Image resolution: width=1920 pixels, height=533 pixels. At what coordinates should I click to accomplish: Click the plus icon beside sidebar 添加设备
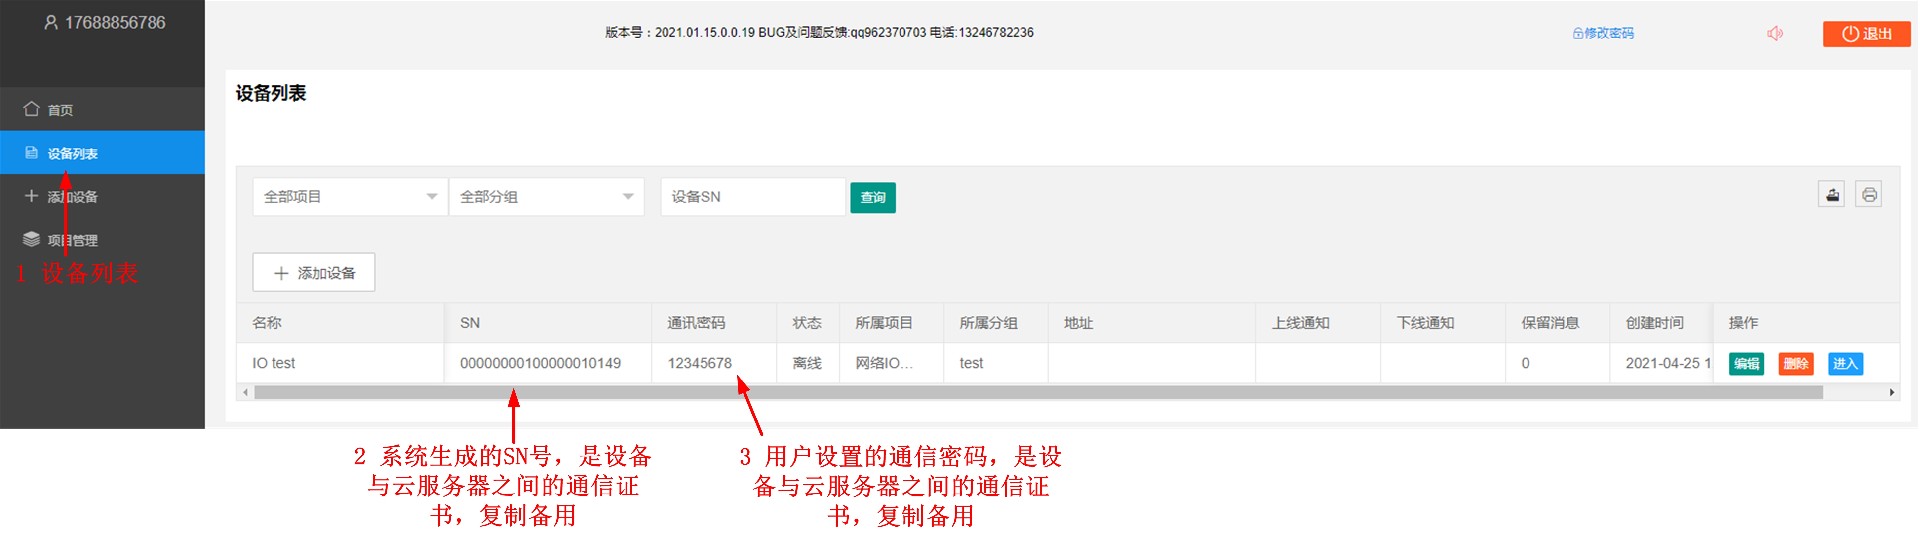click(32, 196)
